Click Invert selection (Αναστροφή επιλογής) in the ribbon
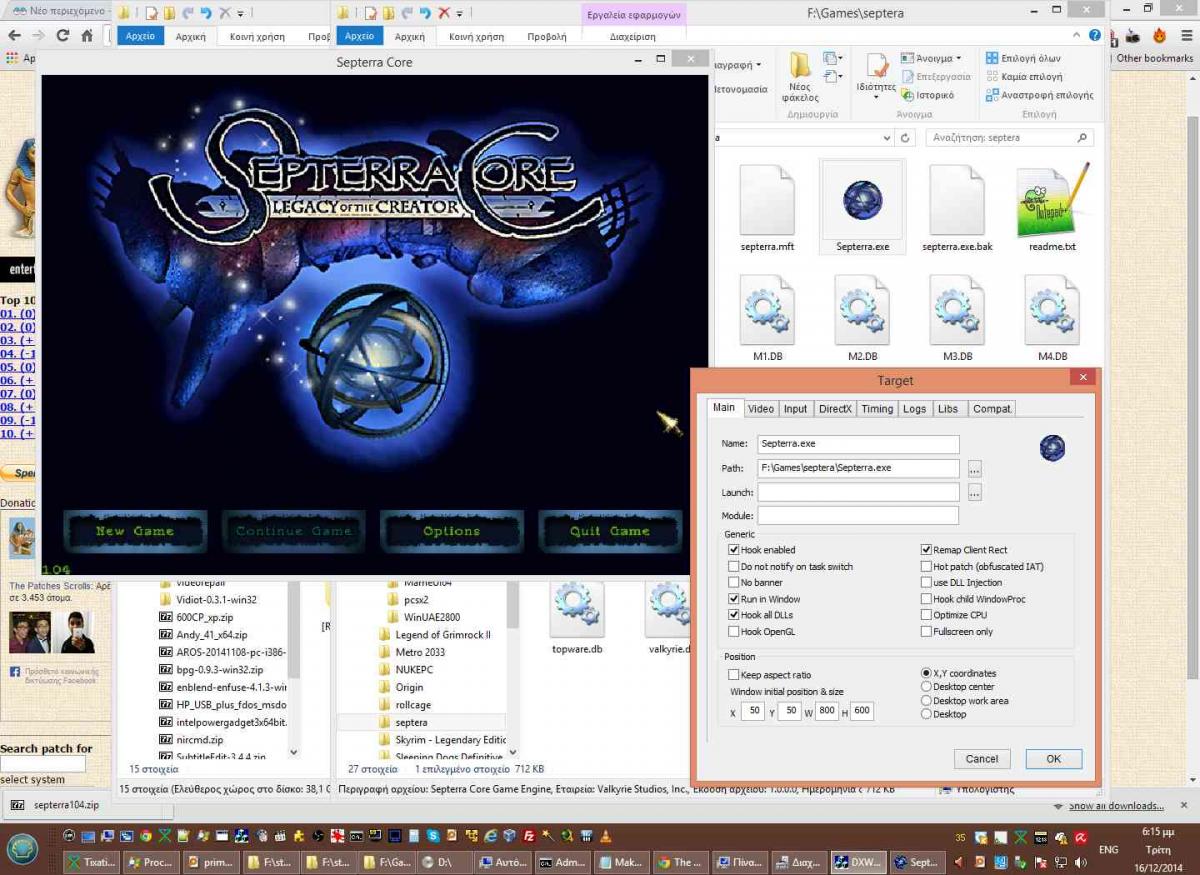The height and width of the screenshot is (875, 1200). [x=1039, y=95]
